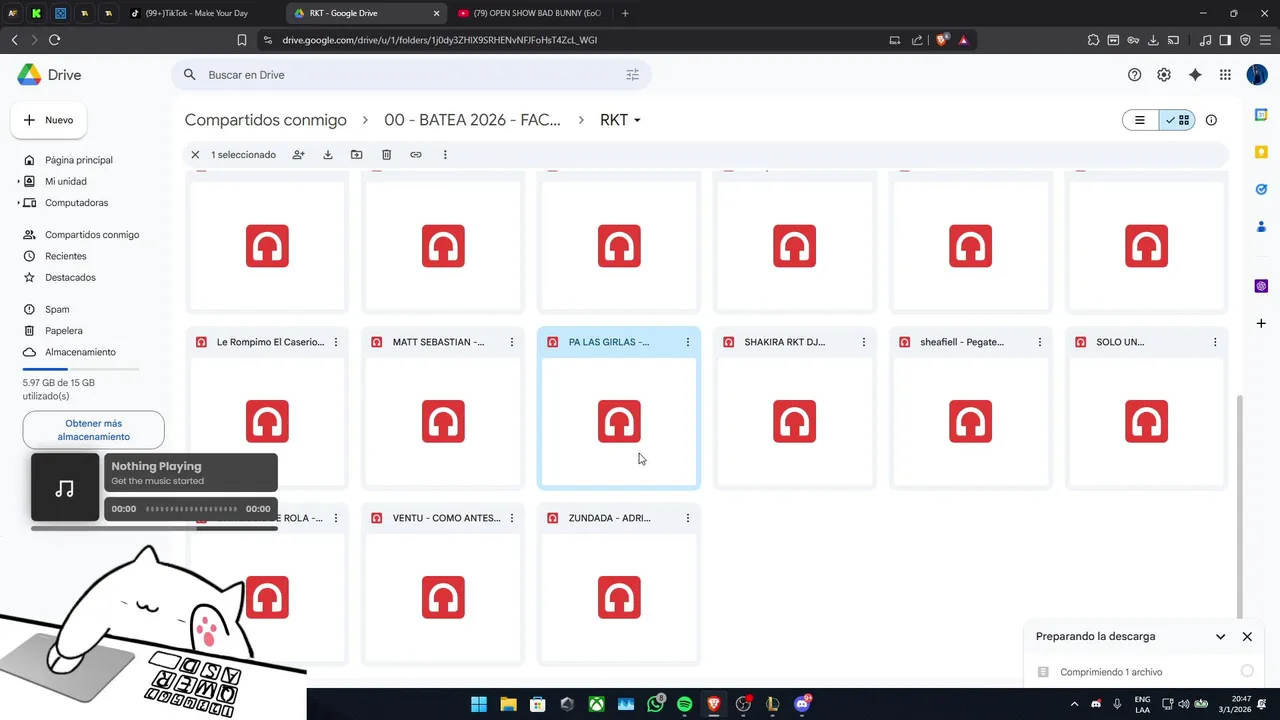Open options for ZUNDADA - ADRI file

[x=688, y=518]
